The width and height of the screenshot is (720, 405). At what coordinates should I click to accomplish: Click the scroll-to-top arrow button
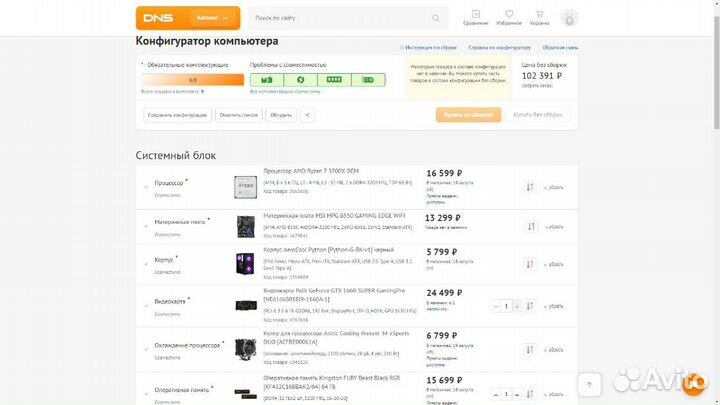coord(590,384)
